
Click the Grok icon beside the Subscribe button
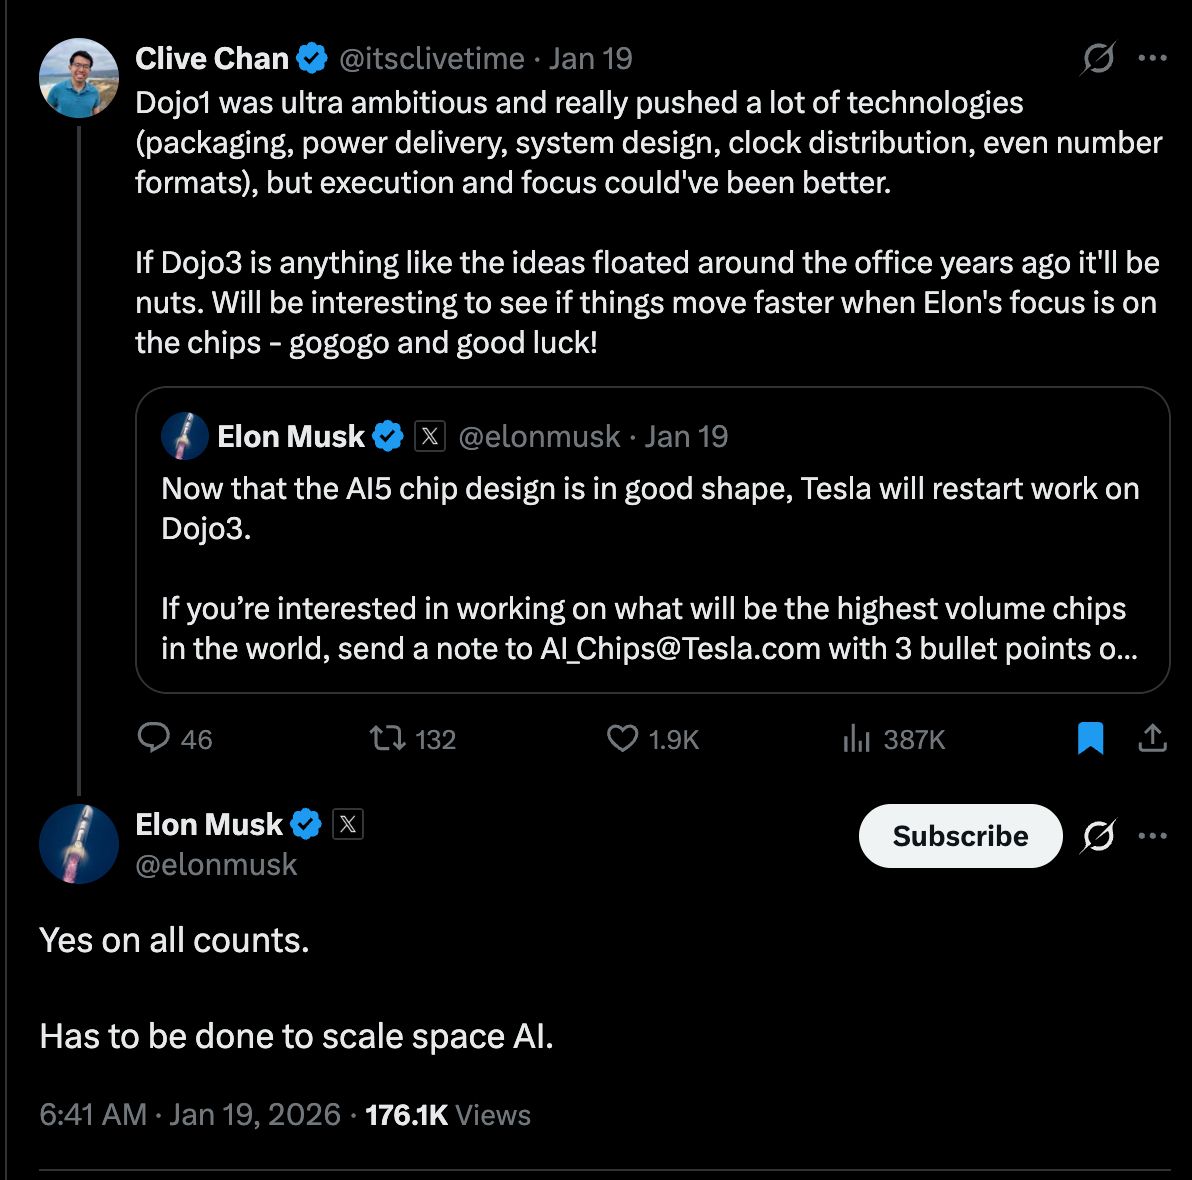[1098, 836]
